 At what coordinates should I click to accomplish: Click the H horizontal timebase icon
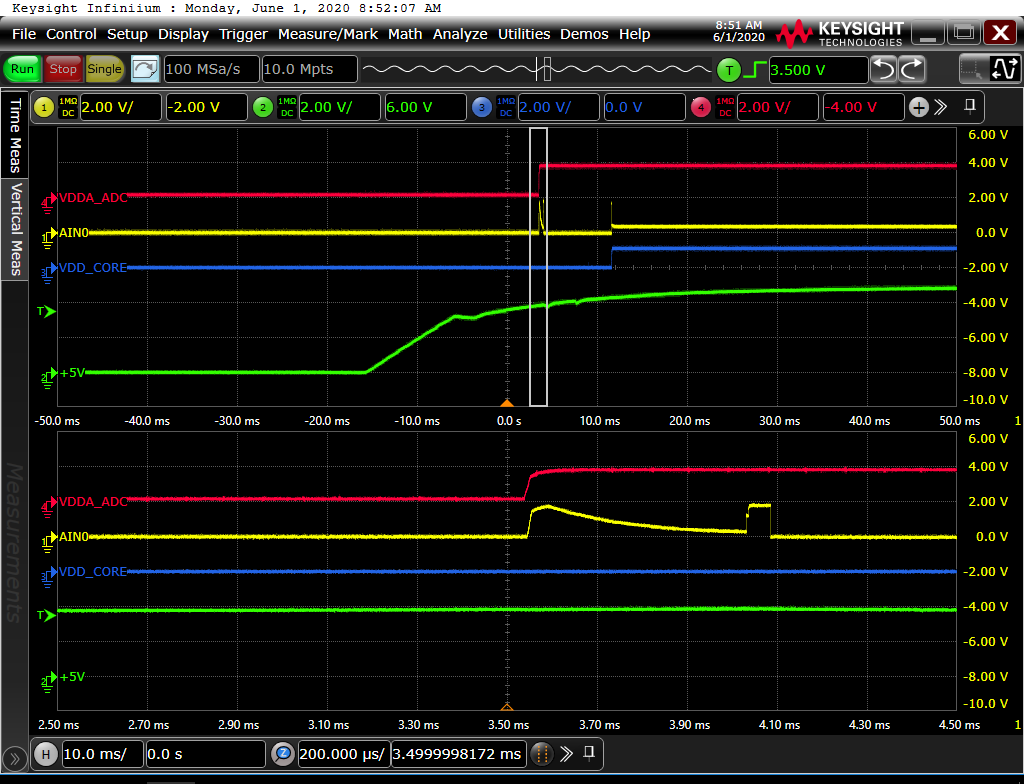46,754
